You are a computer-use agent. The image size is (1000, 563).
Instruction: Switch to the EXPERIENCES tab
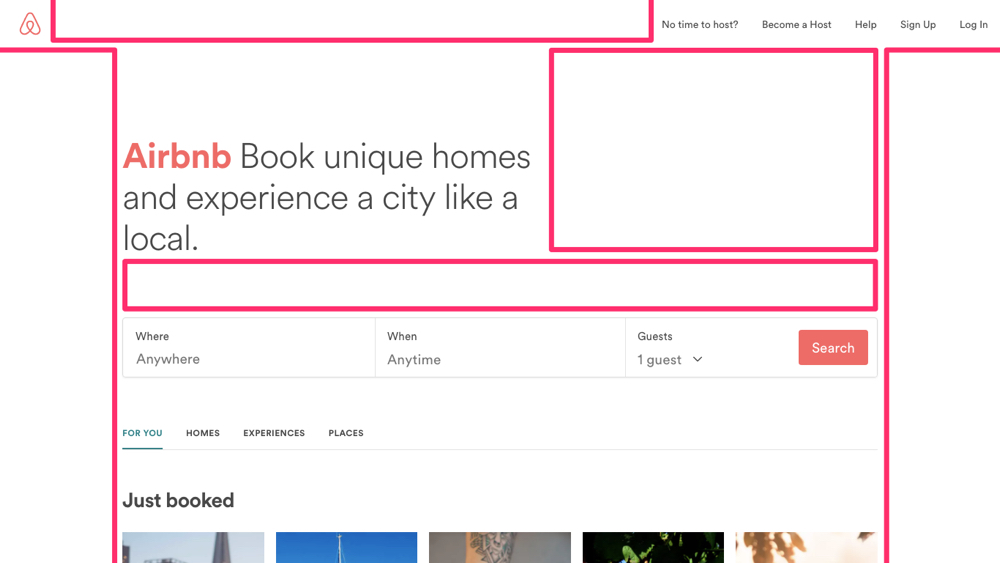pyautogui.click(x=274, y=433)
